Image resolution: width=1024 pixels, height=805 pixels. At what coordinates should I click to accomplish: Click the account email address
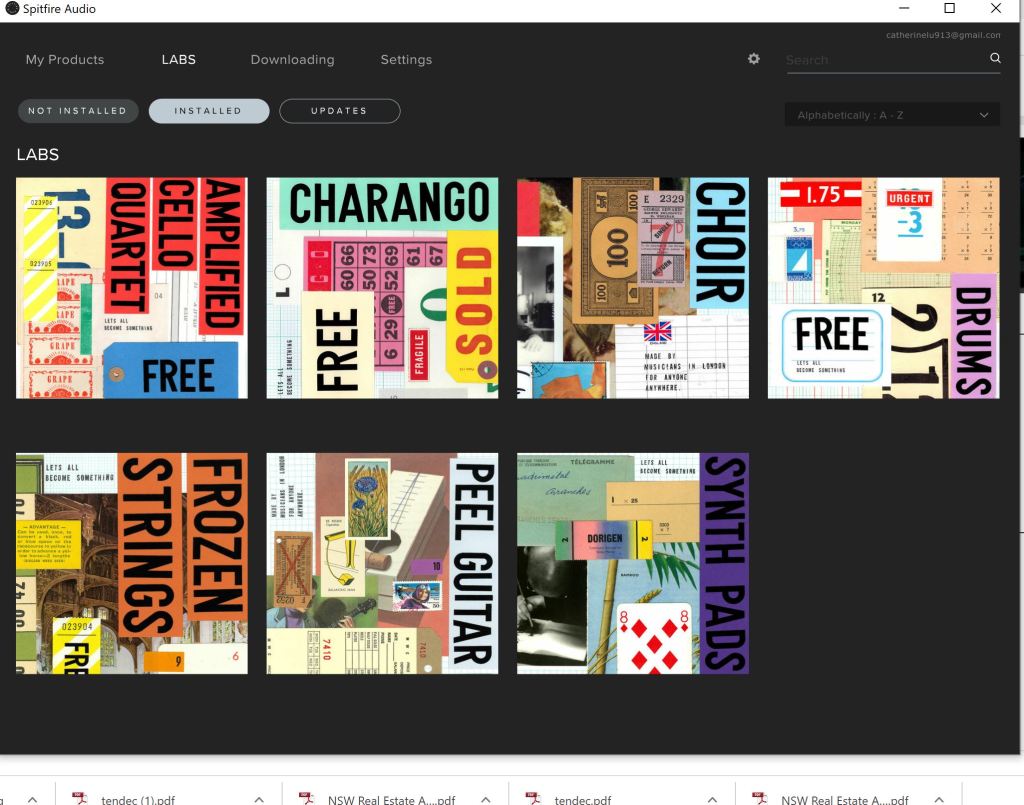pos(943,35)
